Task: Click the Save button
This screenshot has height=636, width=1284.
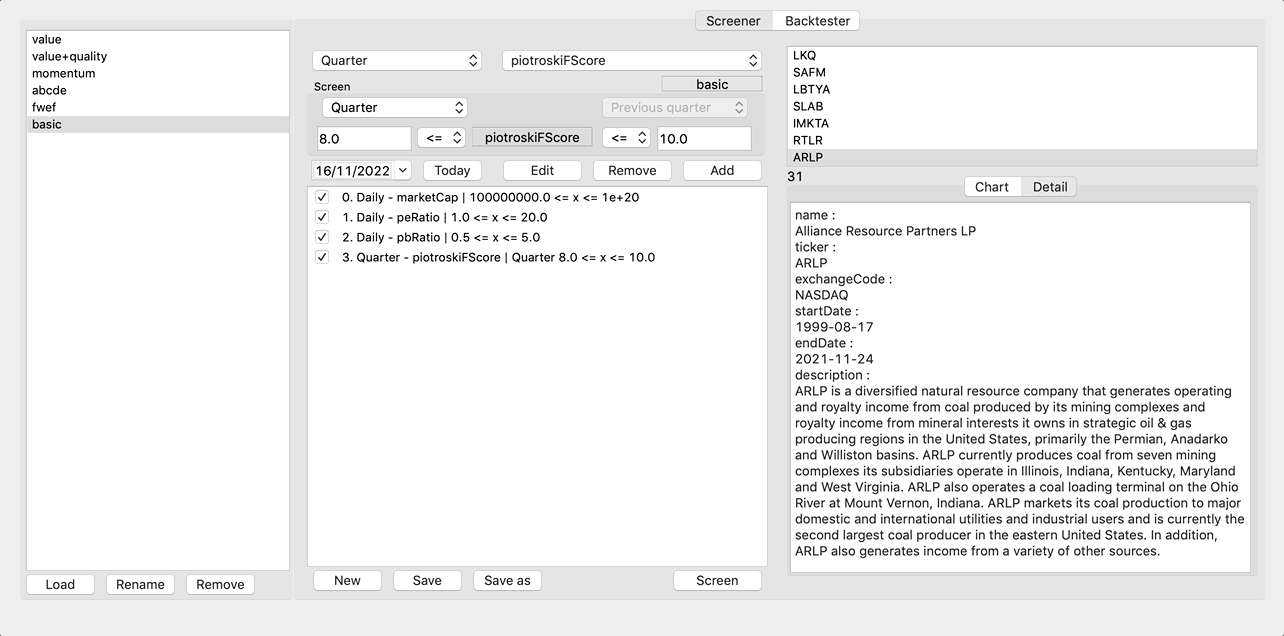Action: [427, 581]
